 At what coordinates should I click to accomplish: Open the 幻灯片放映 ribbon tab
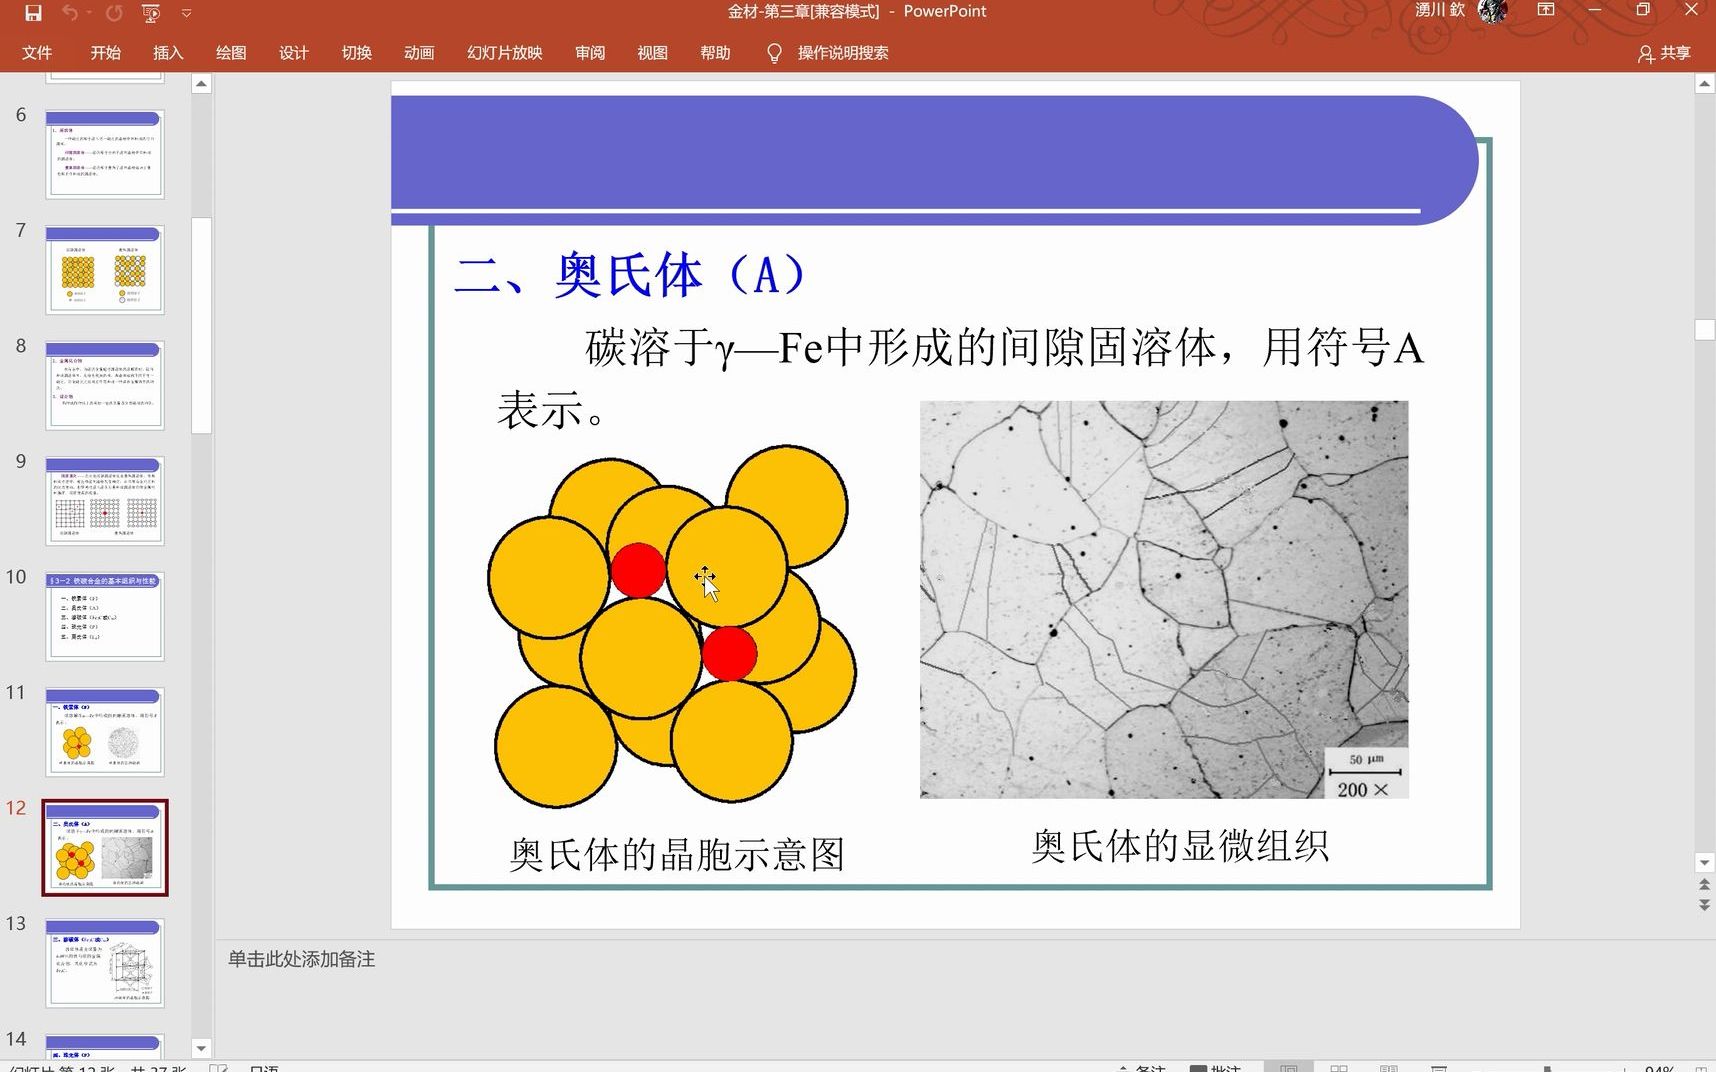505,53
